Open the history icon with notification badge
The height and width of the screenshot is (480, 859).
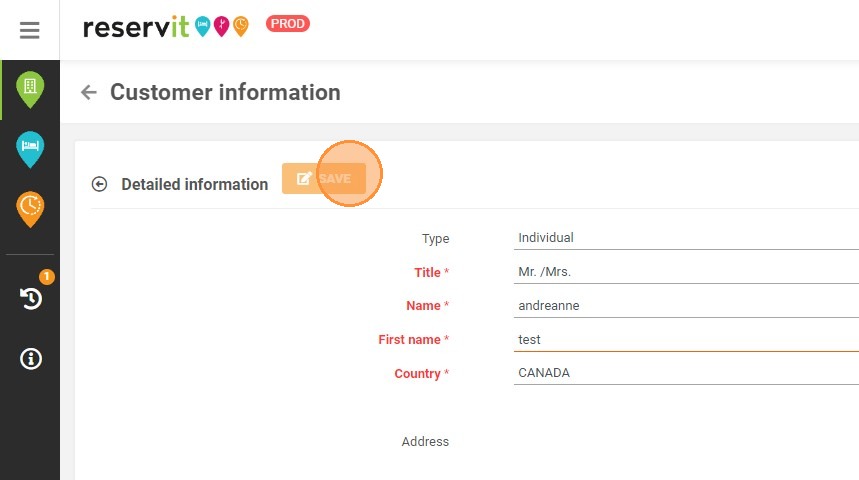point(31,298)
